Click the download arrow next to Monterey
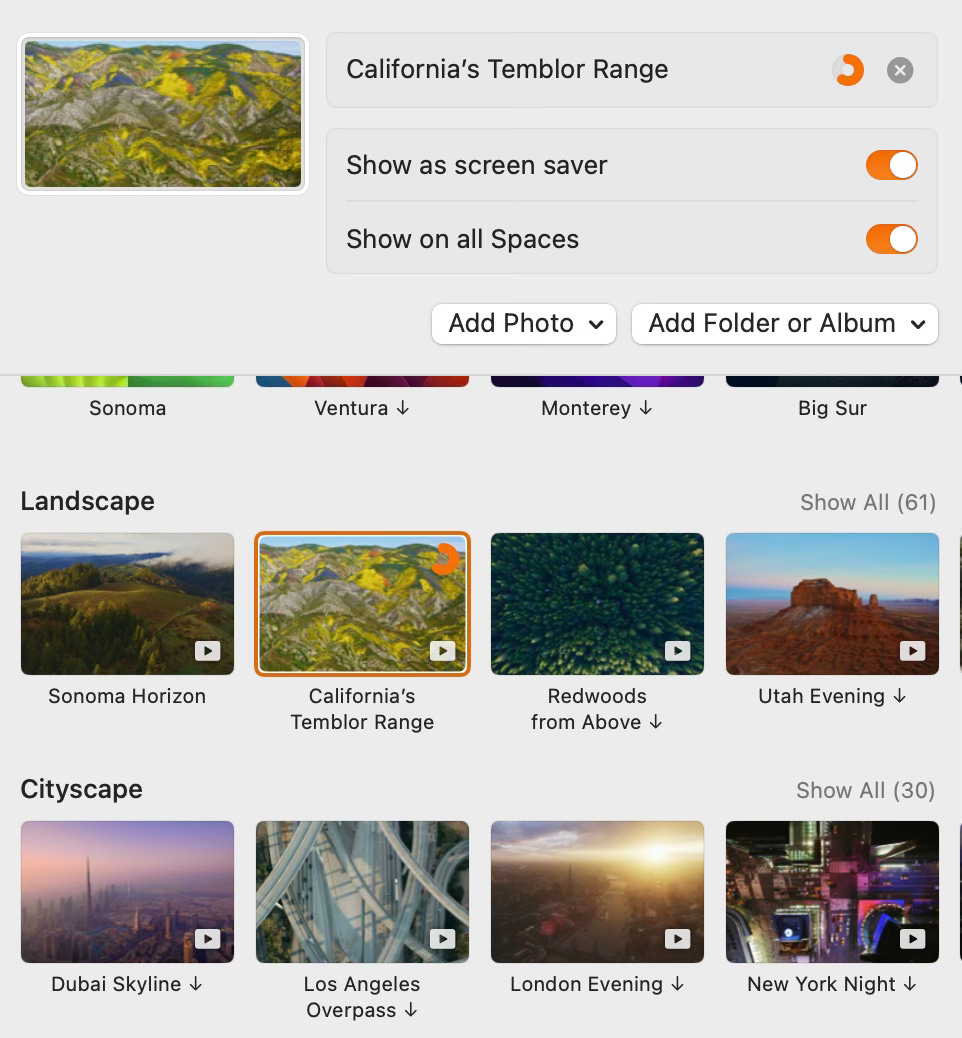962x1038 pixels. click(x=646, y=408)
